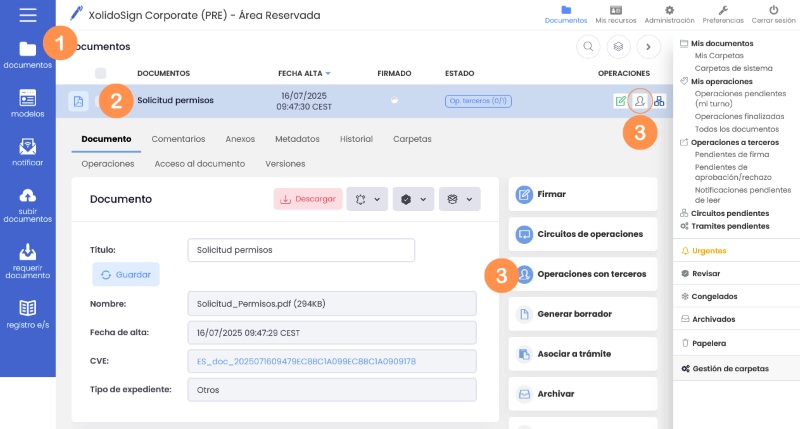
Task: Sort by the FECHA ALTA column arrow
Action: coord(328,73)
